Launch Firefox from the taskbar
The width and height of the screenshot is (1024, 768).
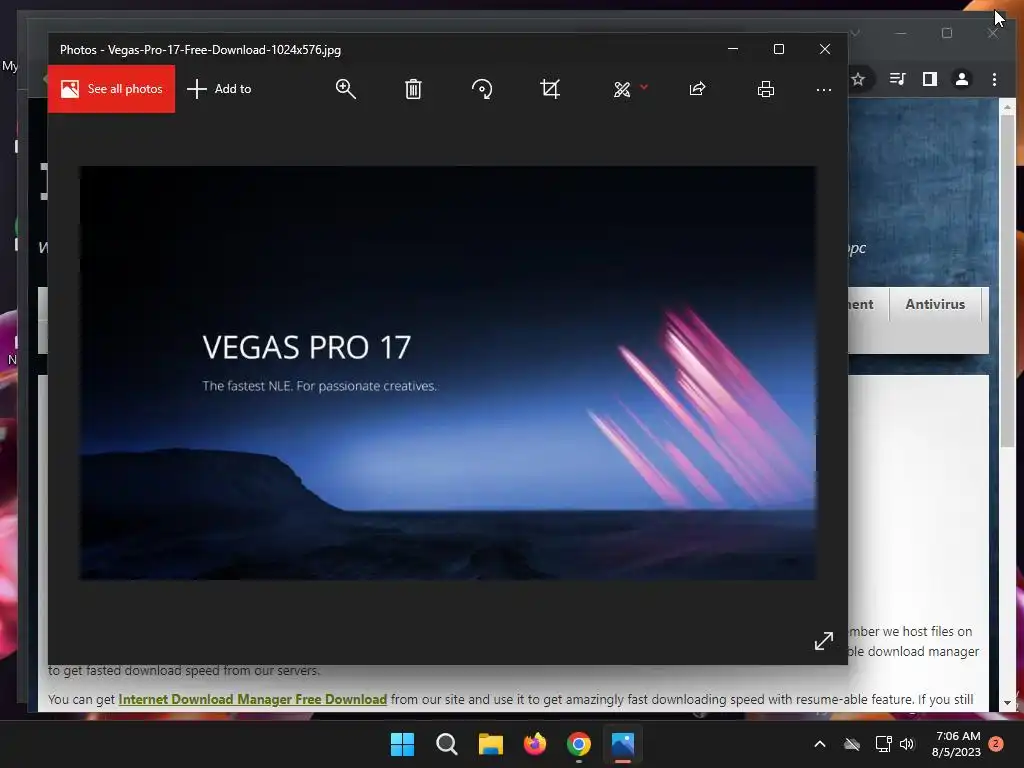535,744
